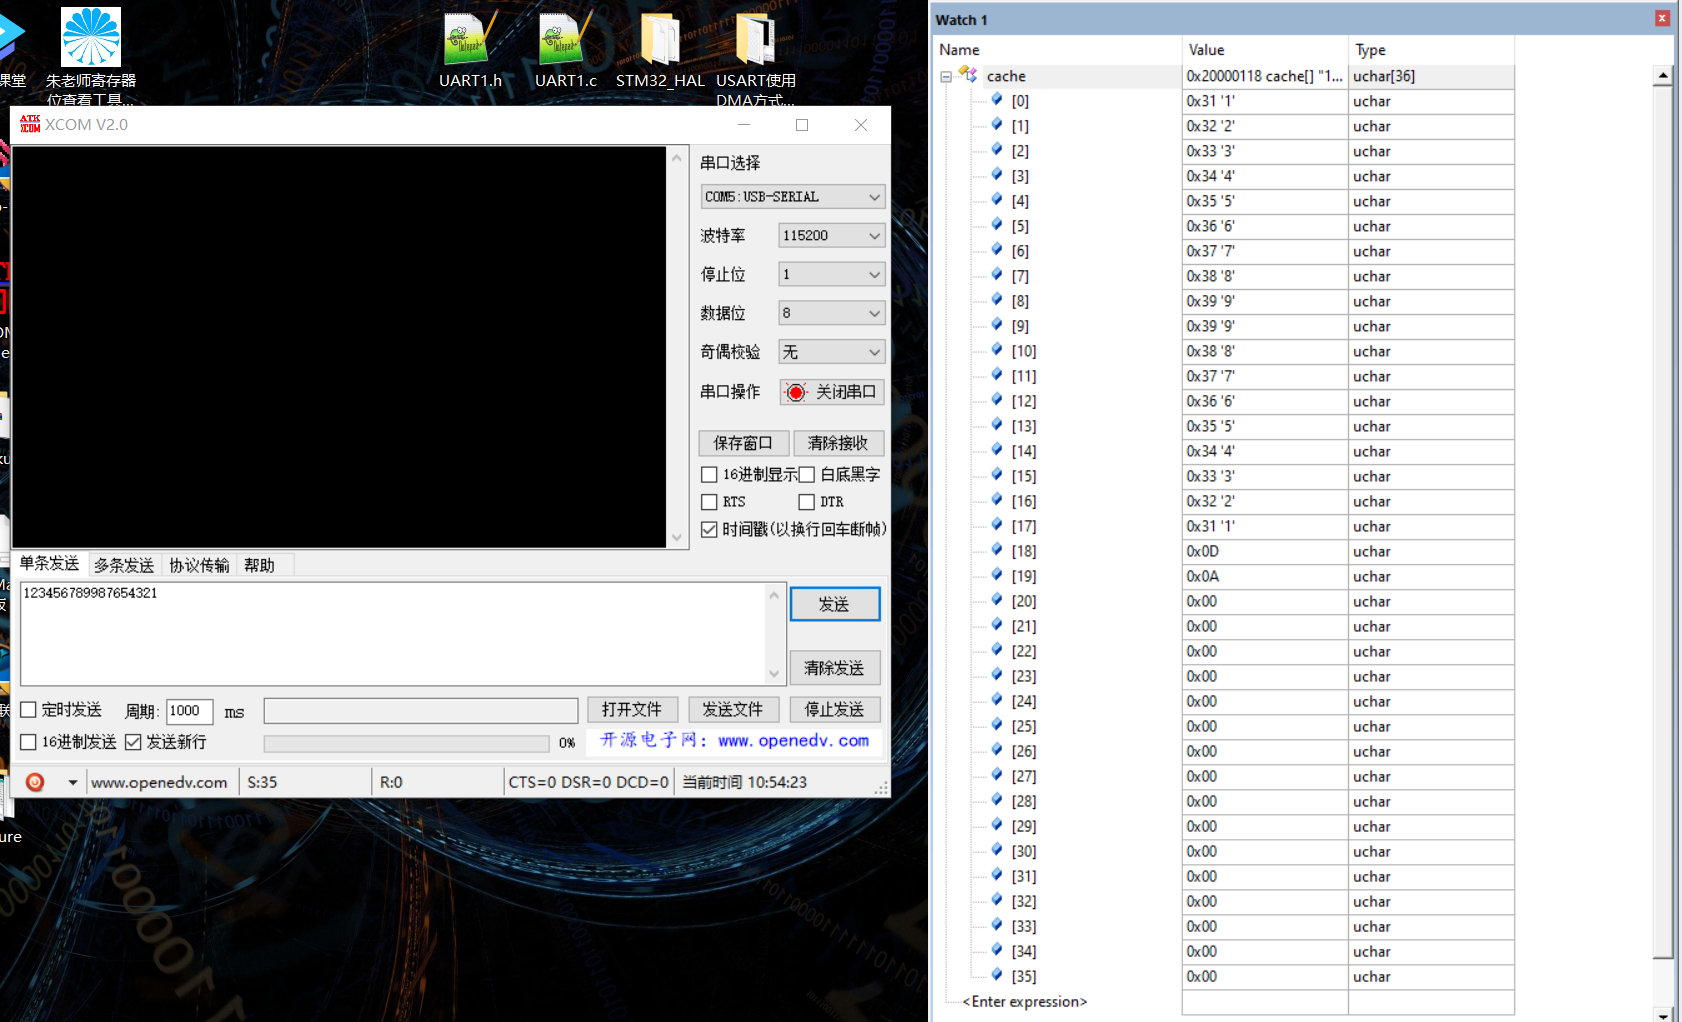This screenshot has width=1682, height=1022.
Task: Click the Value column header in Watch 1
Action: point(1265,50)
